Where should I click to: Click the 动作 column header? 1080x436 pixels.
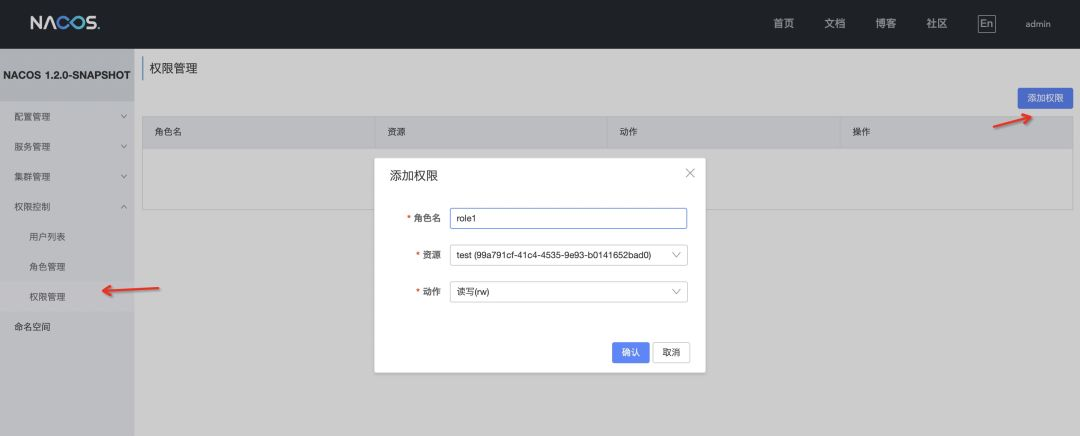(723, 132)
